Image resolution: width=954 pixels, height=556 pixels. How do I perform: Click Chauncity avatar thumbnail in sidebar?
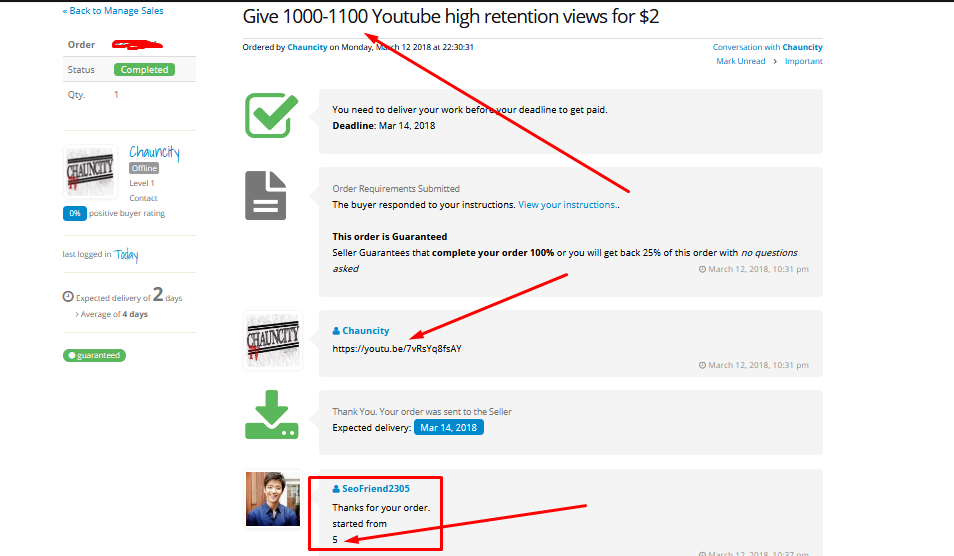(90, 172)
